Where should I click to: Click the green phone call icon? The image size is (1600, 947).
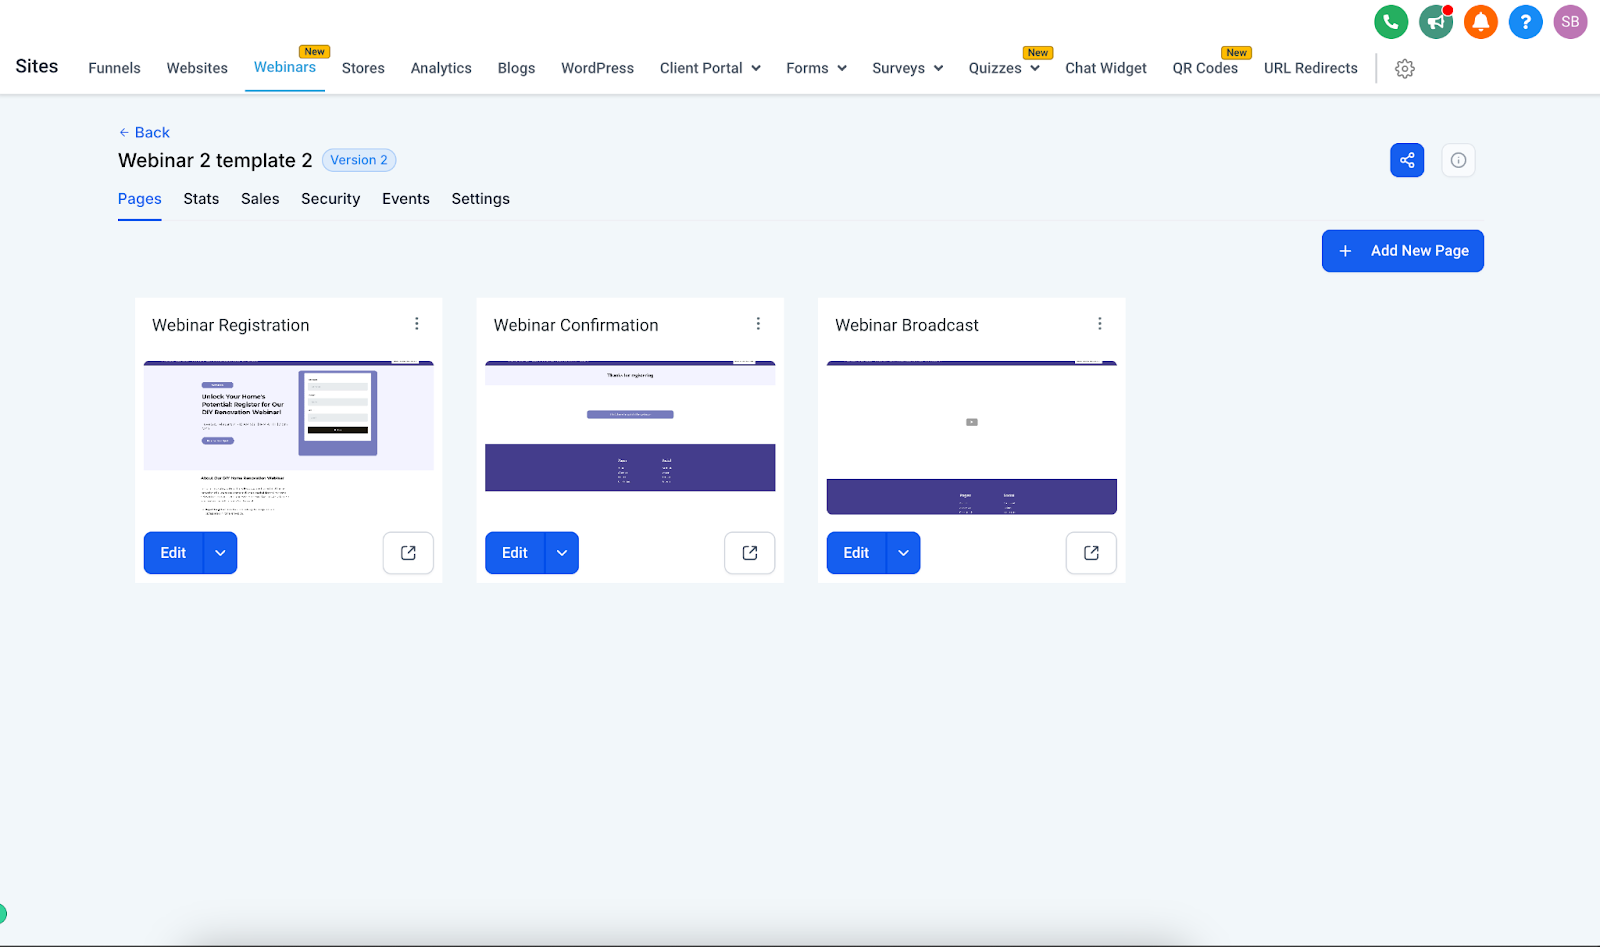1390,22
